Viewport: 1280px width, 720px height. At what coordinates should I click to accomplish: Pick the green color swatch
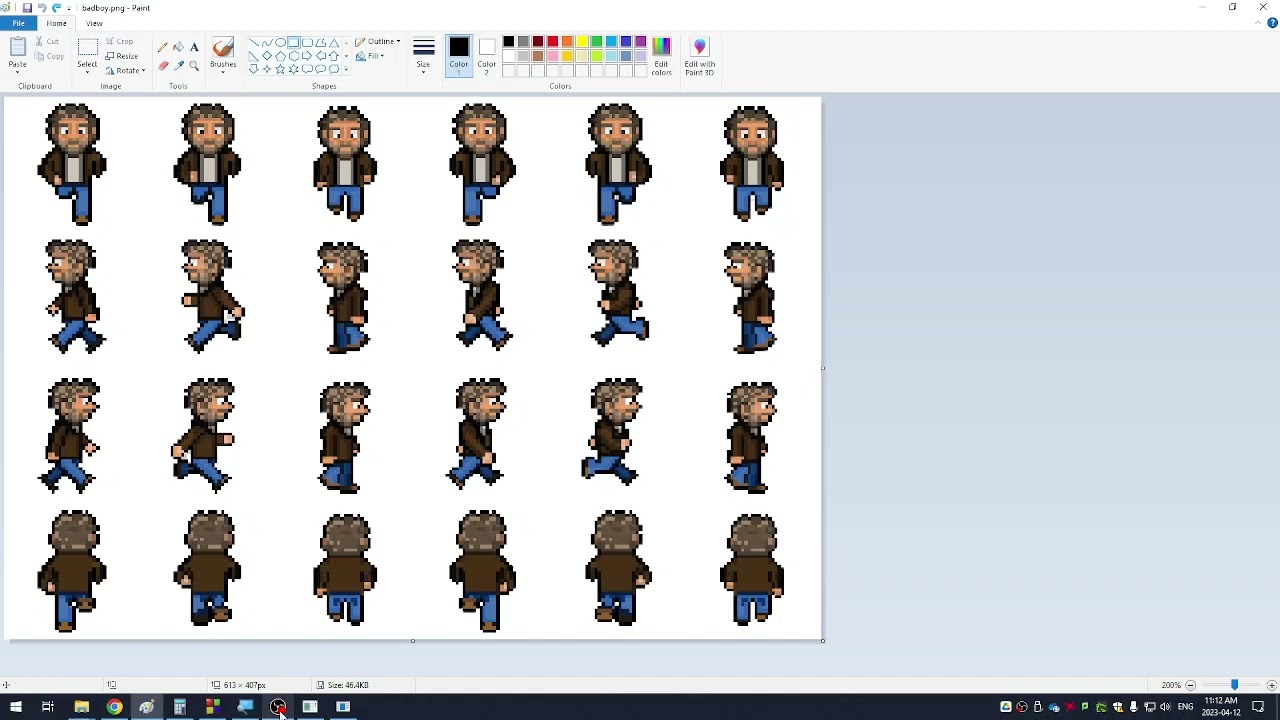point(597,42)
